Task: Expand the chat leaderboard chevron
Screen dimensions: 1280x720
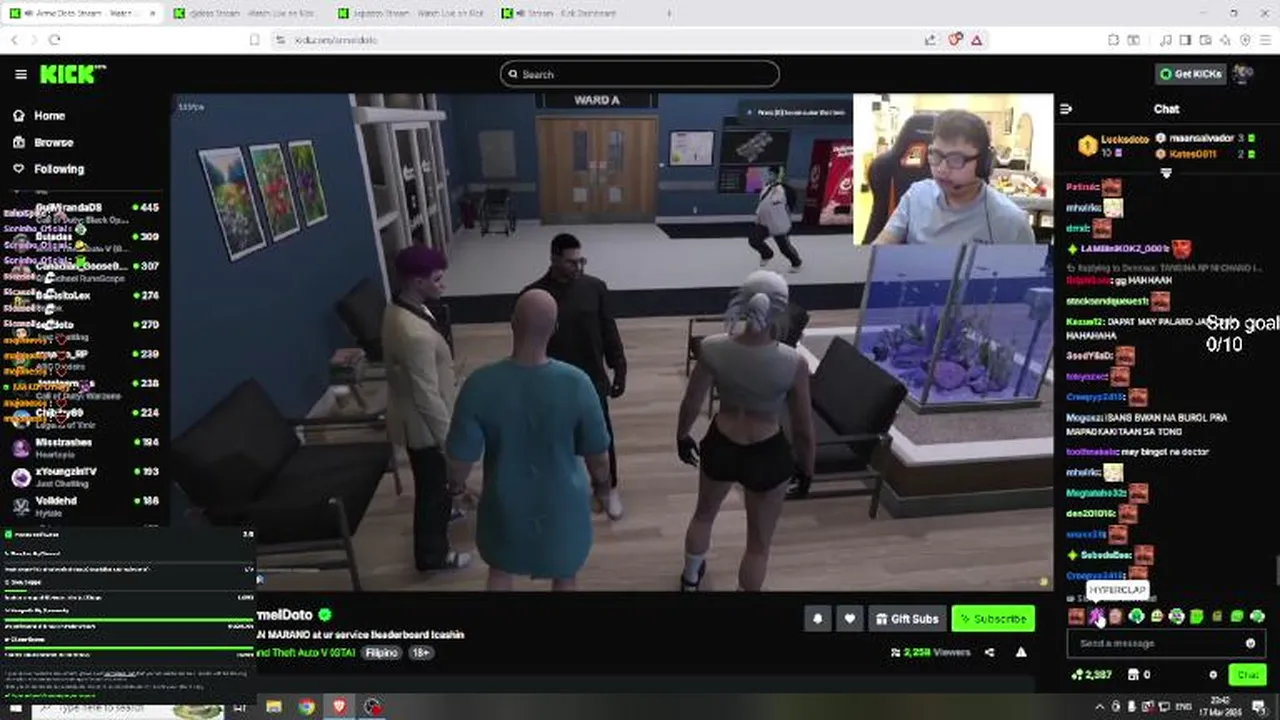Action: click(x=1165, y=173)
